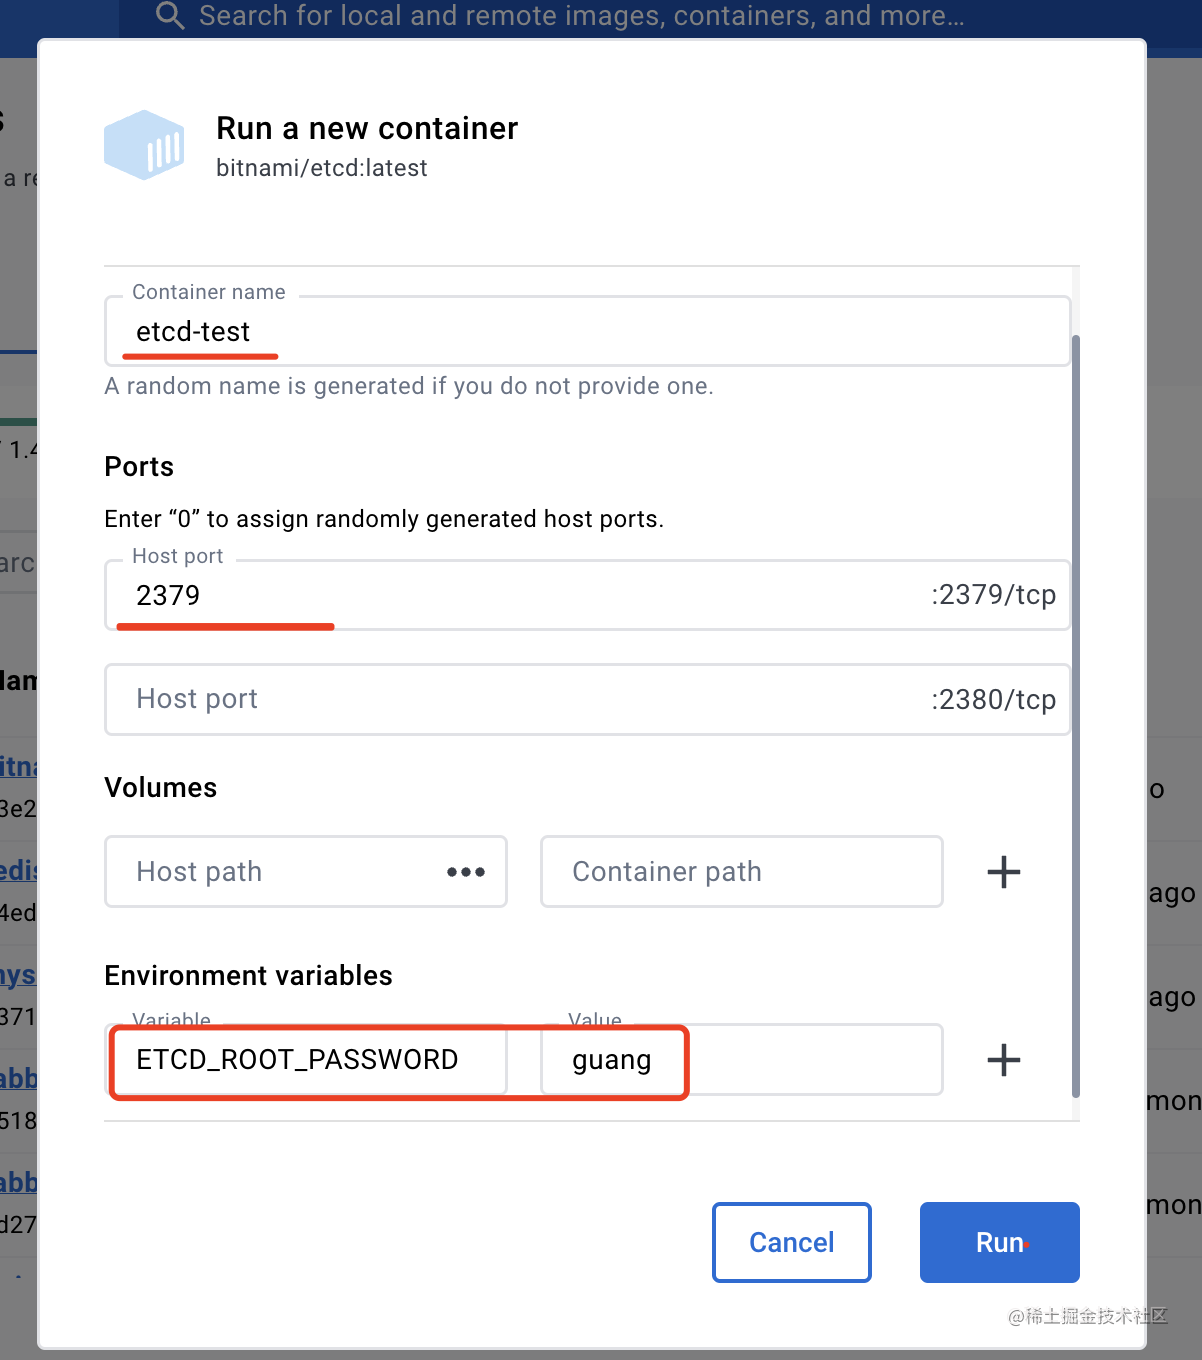Add another volume with plus icon
The image size is (1202, 1360).
click(1003, 872)
